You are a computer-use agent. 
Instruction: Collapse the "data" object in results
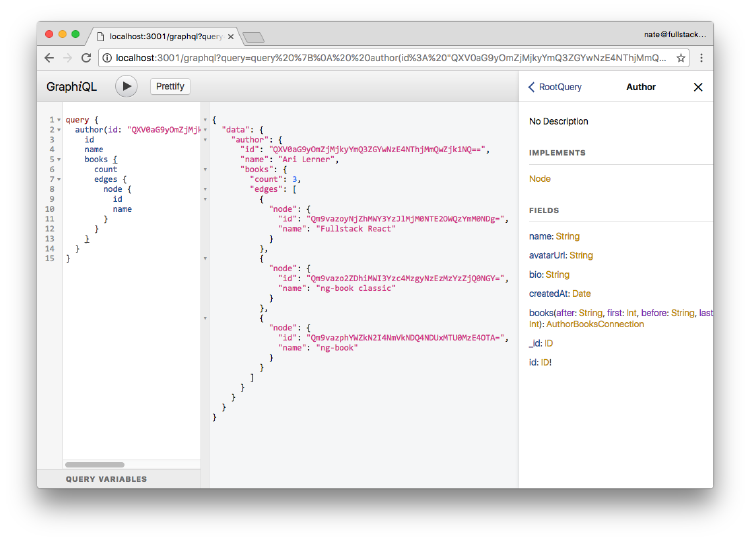(205, 130)
